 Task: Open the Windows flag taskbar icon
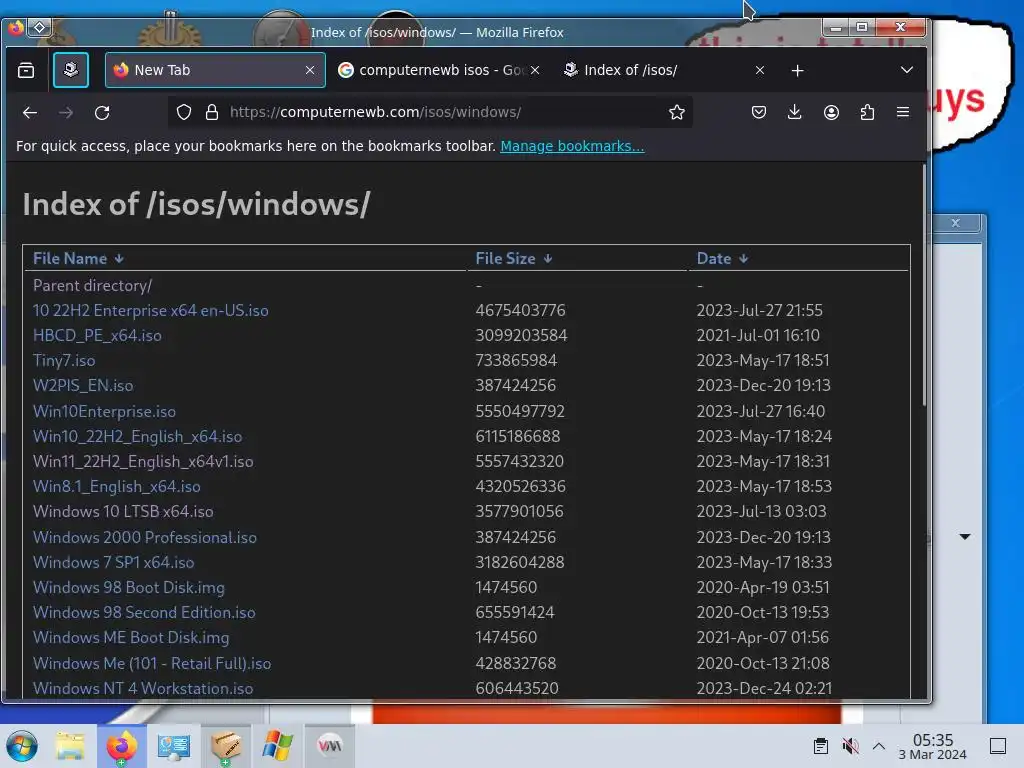[278, 746]
